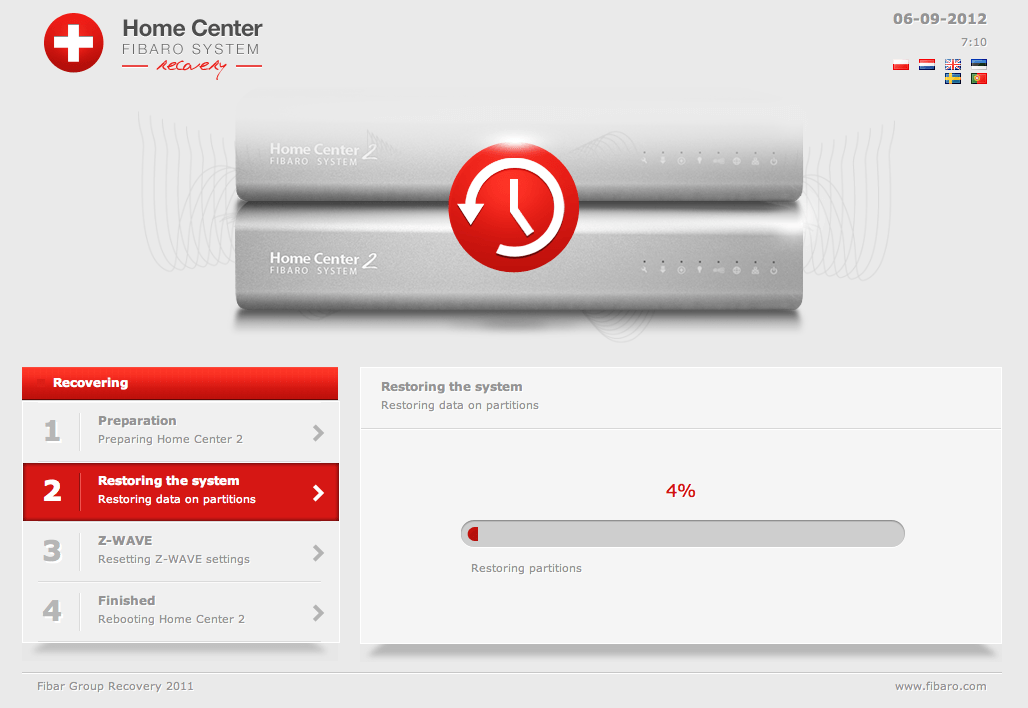Screen dimensions: 1028x708
Task: Select step 2 Restoring the system
Action: (x=181, y=492)
